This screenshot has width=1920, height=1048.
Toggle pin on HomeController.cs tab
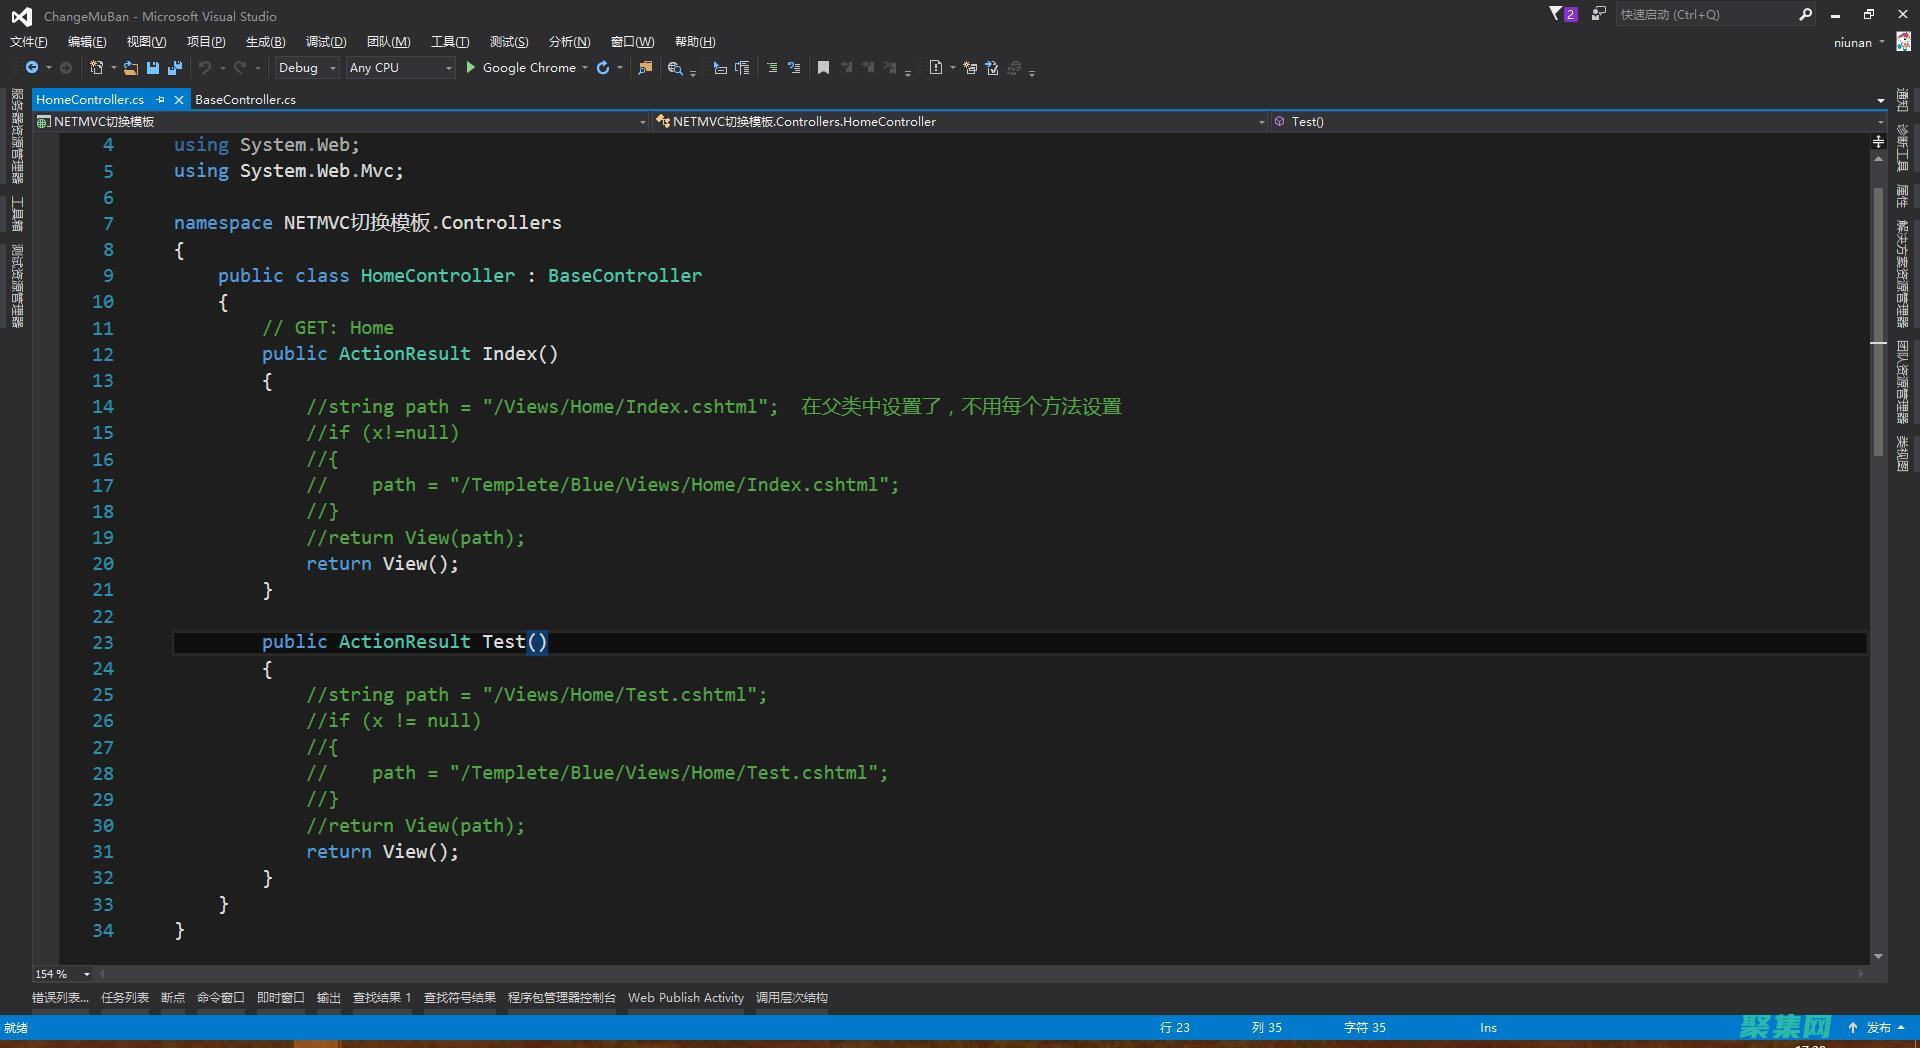160,100
